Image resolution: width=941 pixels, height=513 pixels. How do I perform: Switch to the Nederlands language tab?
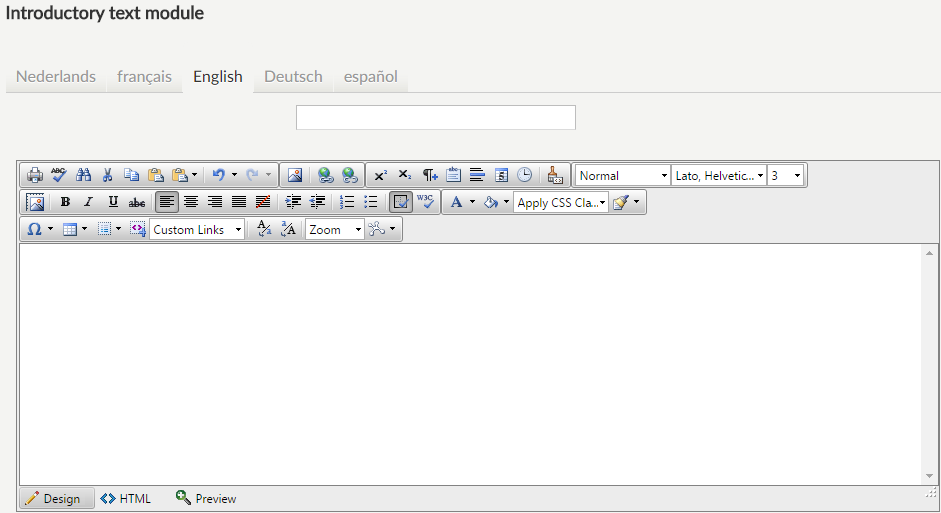click(x=56, y=77)
